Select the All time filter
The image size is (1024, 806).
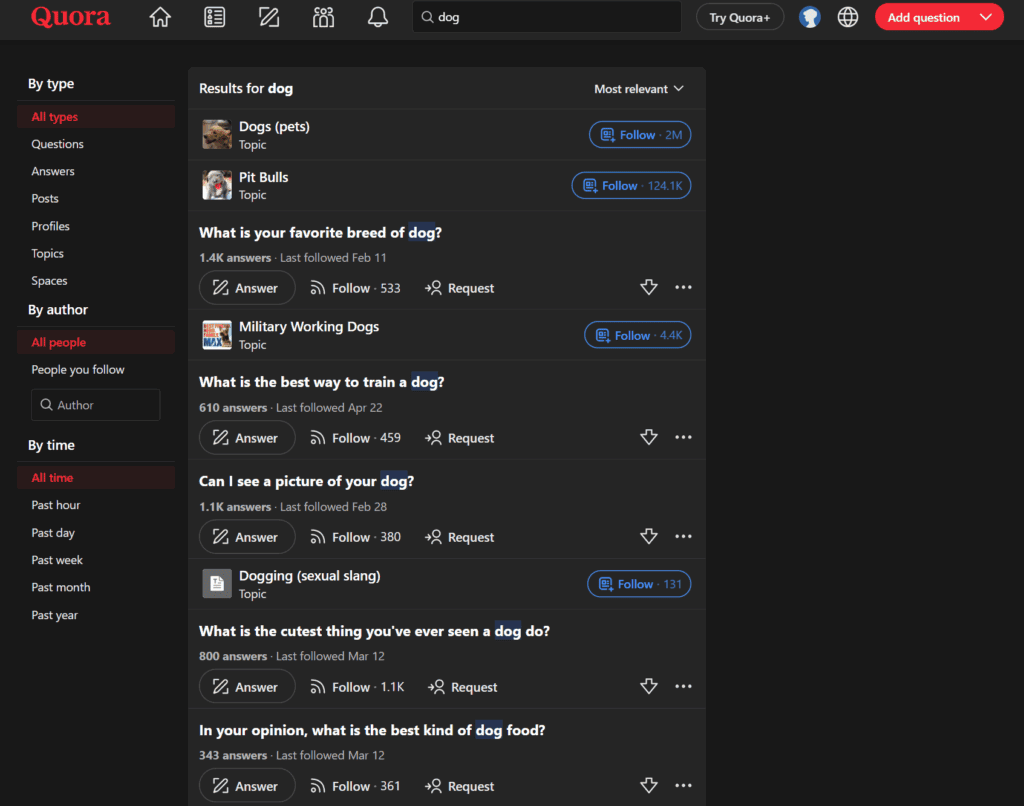pos(96,477)
